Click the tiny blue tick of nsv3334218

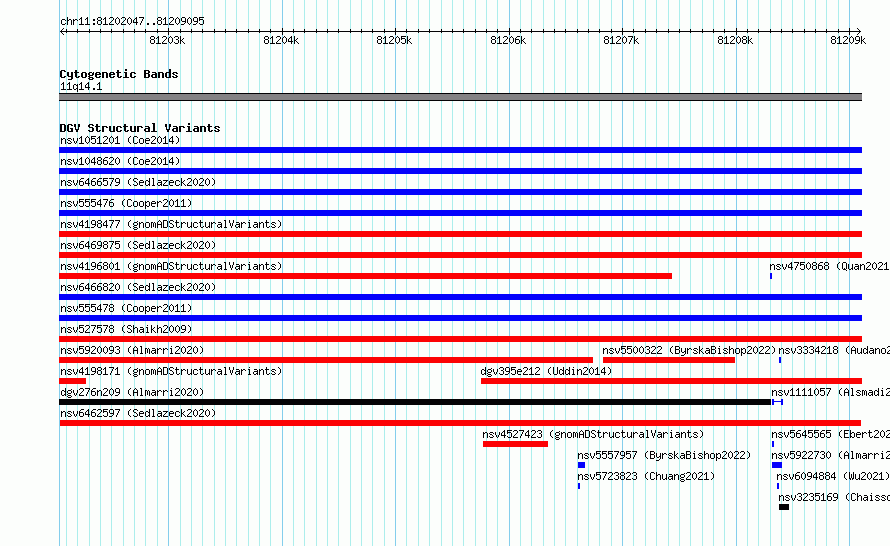click(x=780, y=360)
